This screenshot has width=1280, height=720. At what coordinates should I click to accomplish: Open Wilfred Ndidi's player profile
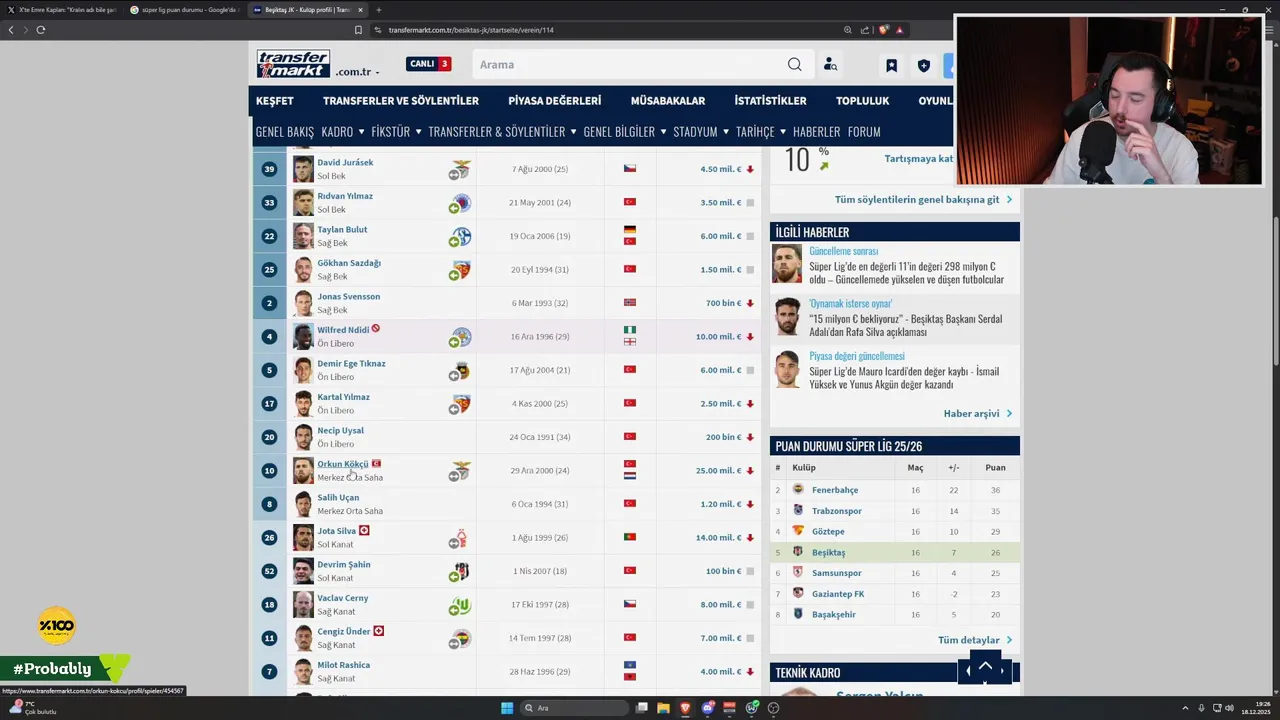343,330
